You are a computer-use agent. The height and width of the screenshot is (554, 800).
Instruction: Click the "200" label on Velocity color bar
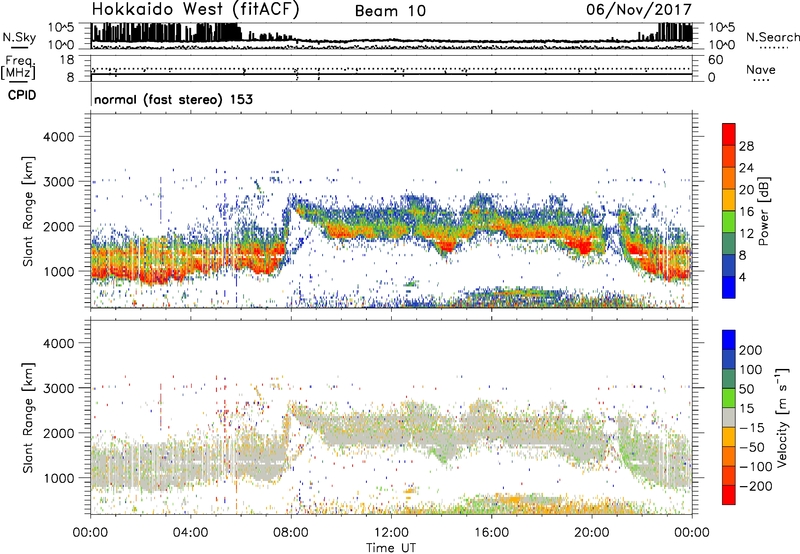(x=751, y=350)
